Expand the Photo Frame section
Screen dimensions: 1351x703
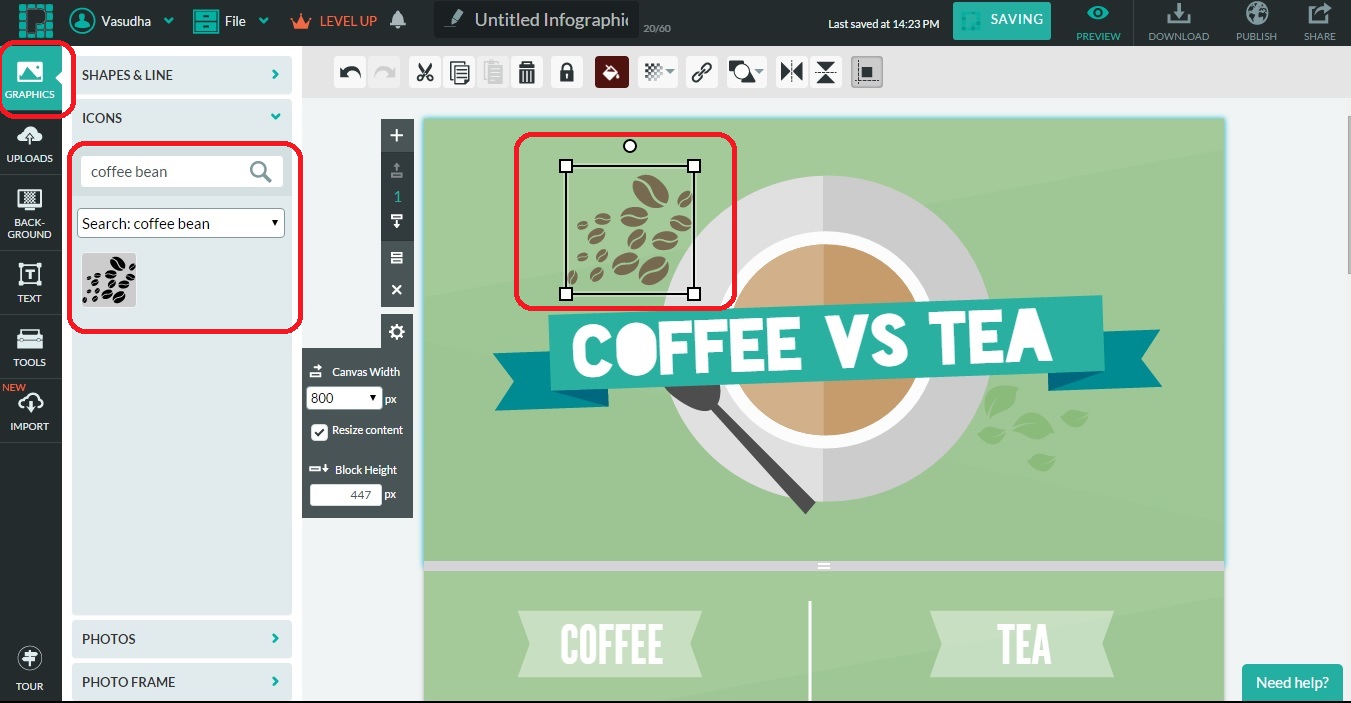(182, 682)
